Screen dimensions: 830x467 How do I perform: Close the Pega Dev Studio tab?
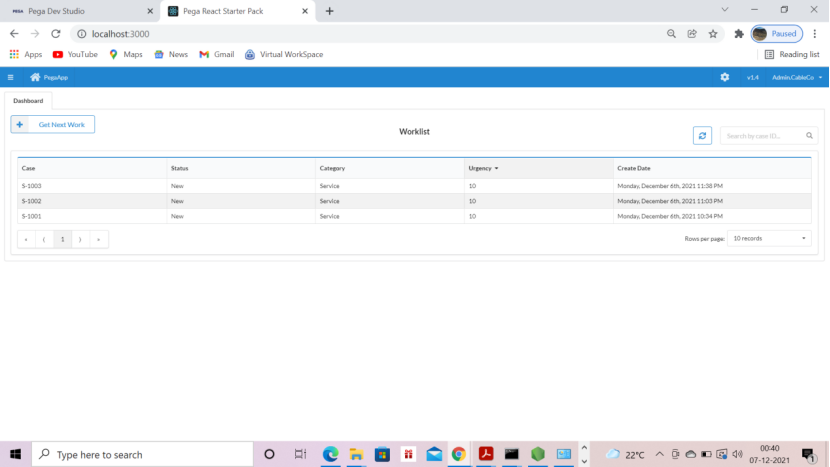coord(150,11)
